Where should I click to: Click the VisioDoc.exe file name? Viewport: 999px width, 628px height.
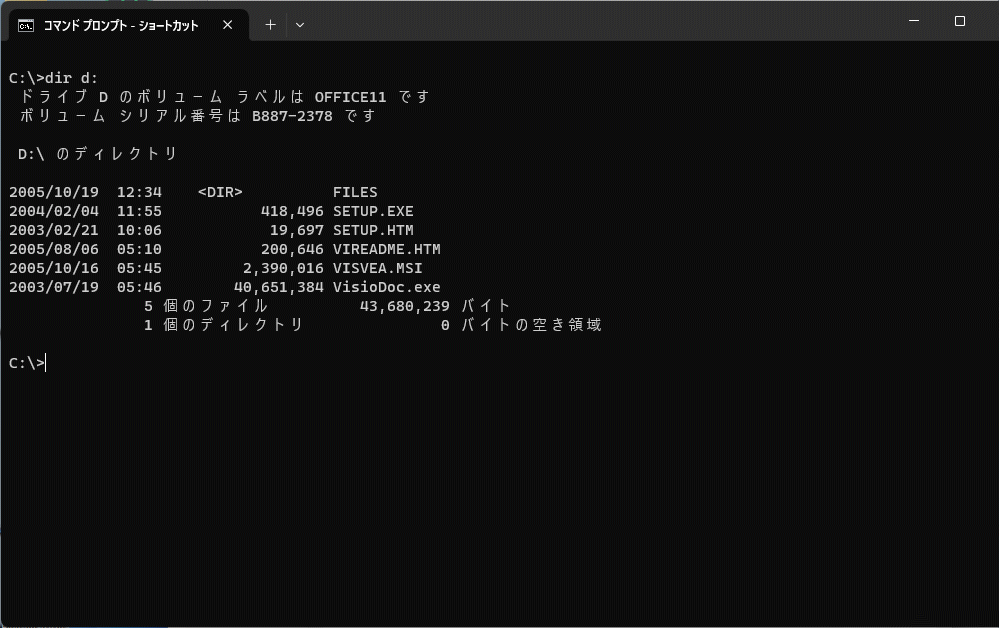[x=387, y=287]
